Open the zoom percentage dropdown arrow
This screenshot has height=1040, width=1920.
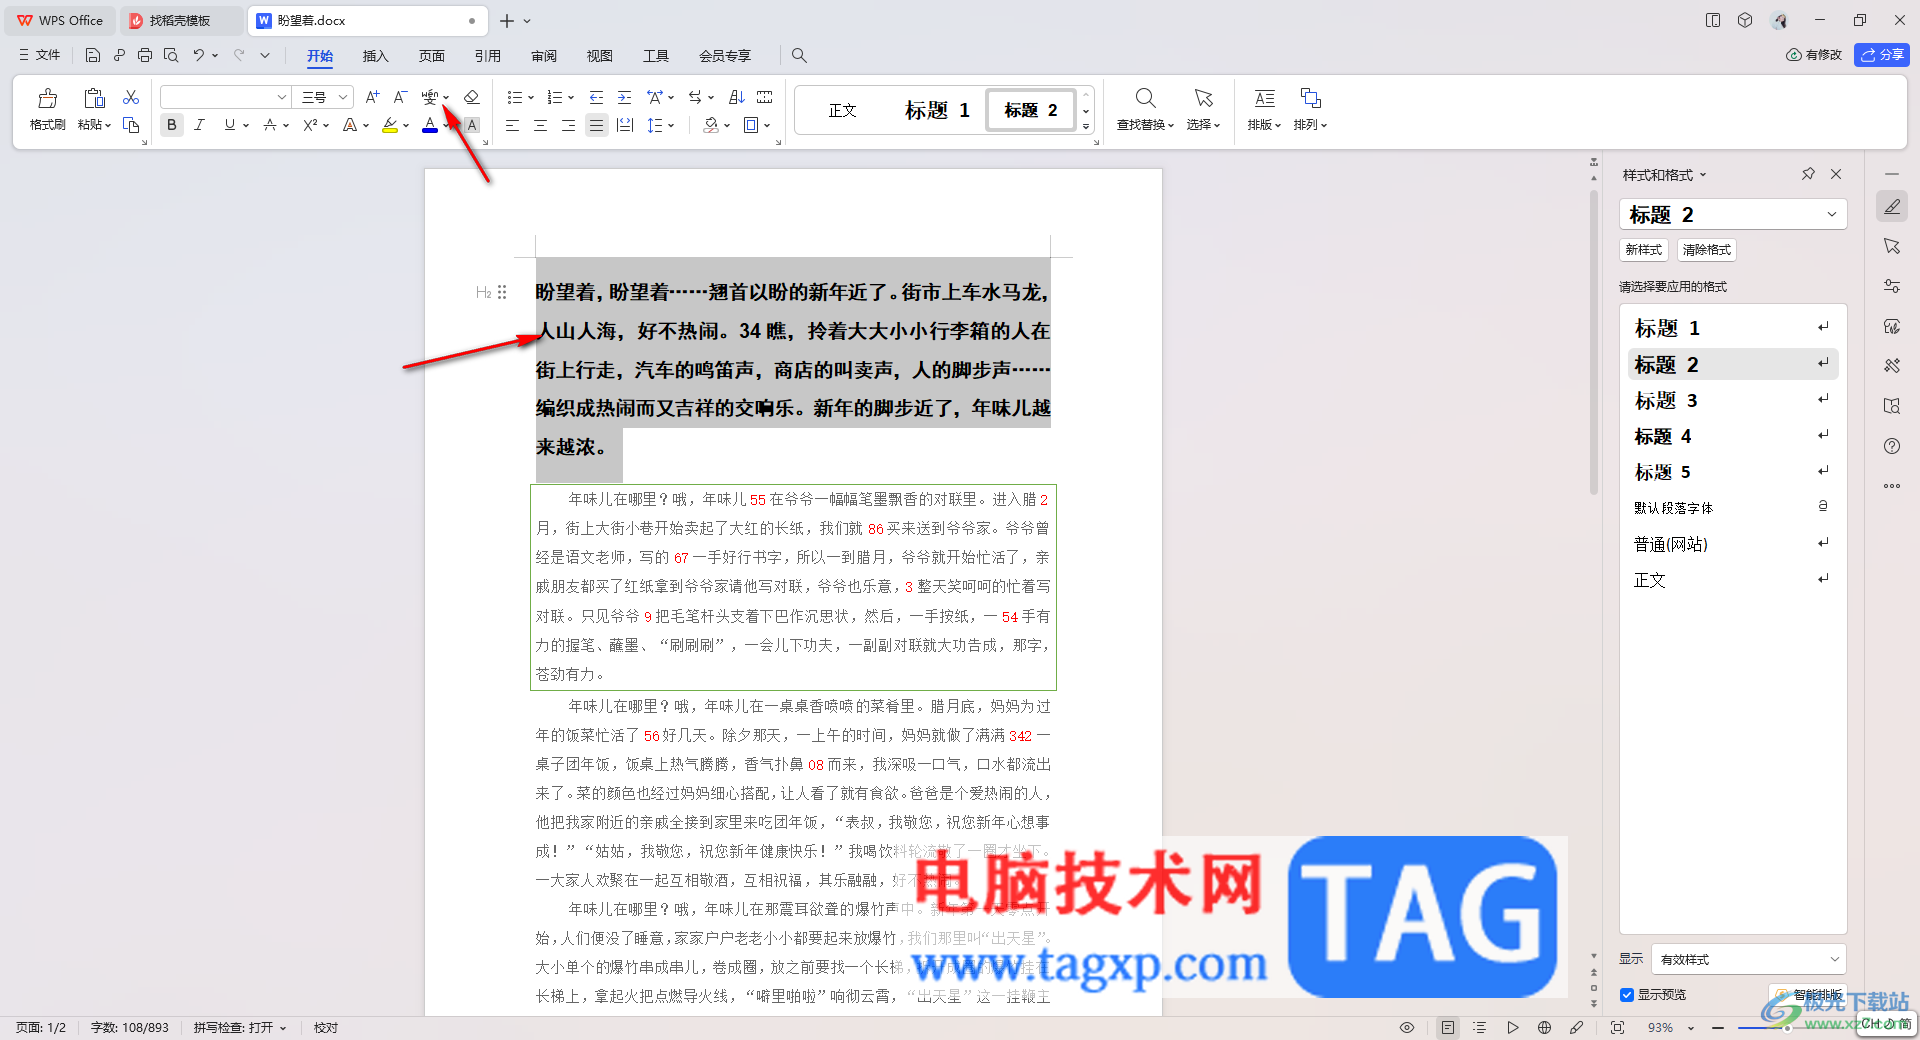(1691, 1028)
